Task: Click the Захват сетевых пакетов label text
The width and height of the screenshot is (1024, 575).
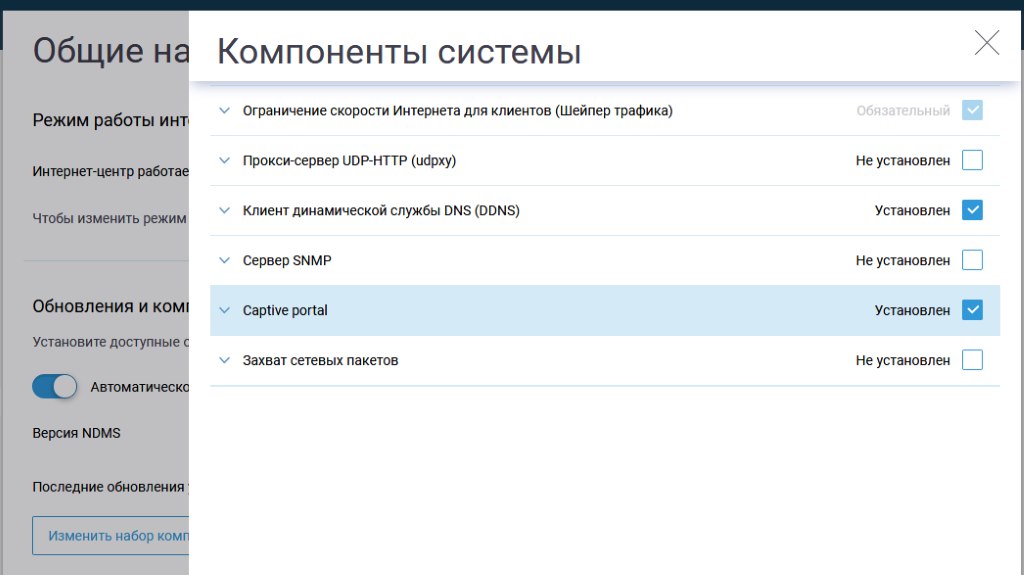Action: click(x=320, y=361)
